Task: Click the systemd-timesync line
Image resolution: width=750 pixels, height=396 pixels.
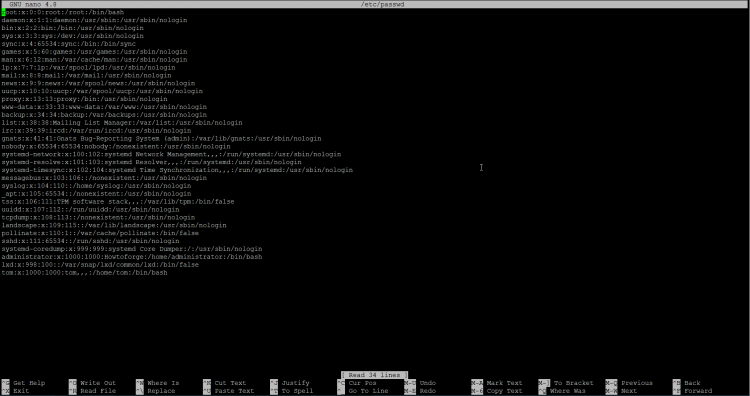Action: [x=177, y=170]
